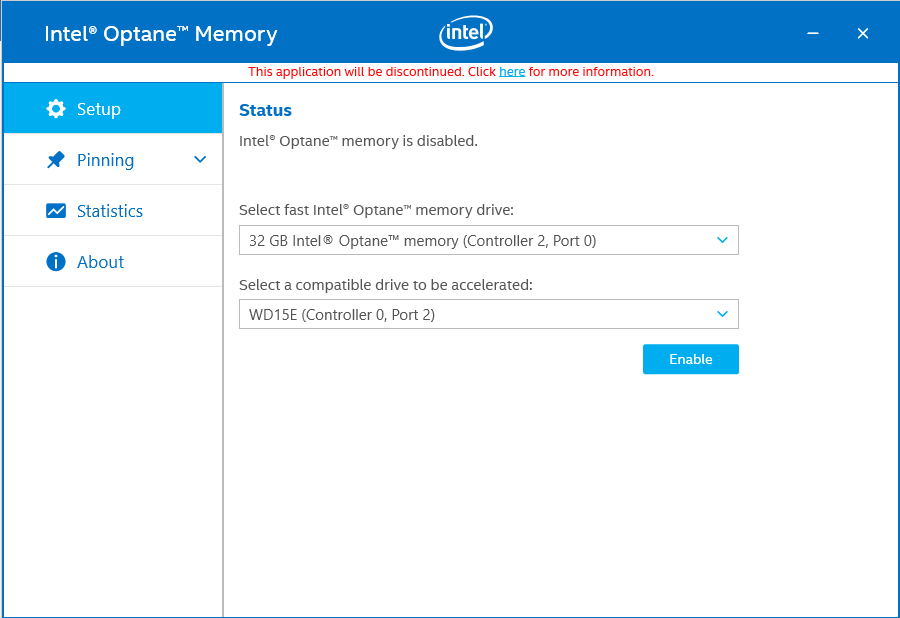This screenshot has width=900, height=618.
Task: Follow the 'here' discontinuation link
Action: pos(512,72)
